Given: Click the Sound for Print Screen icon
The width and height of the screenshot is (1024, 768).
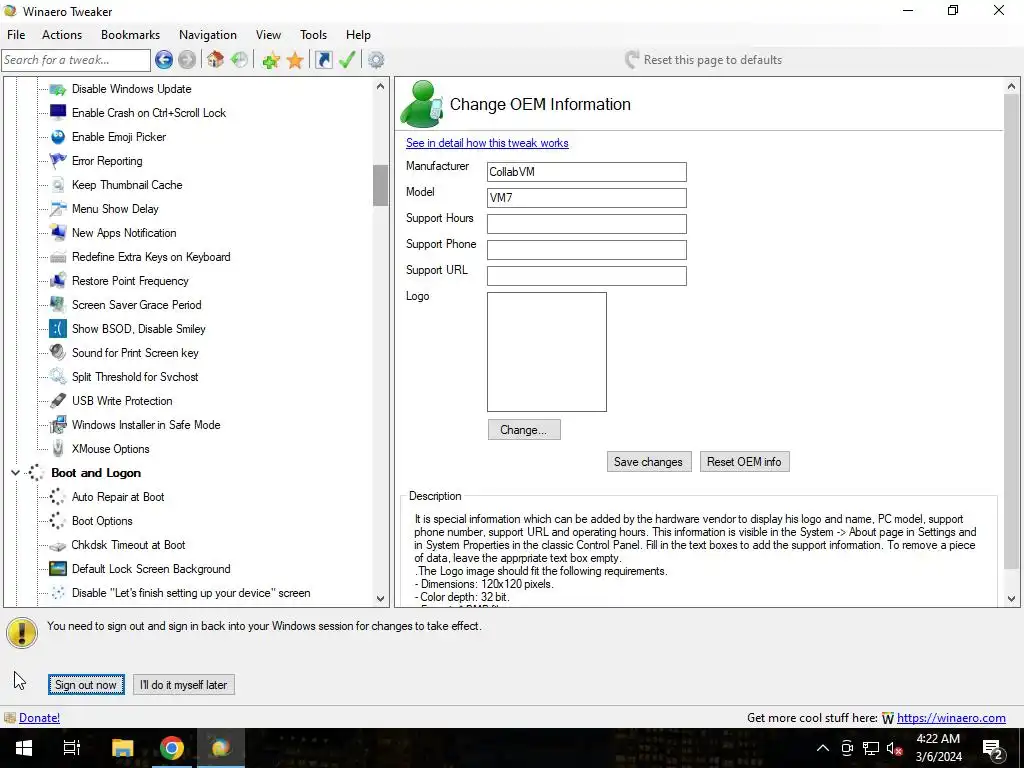Looking at the screenshot, I should click(x=57, y=353).
